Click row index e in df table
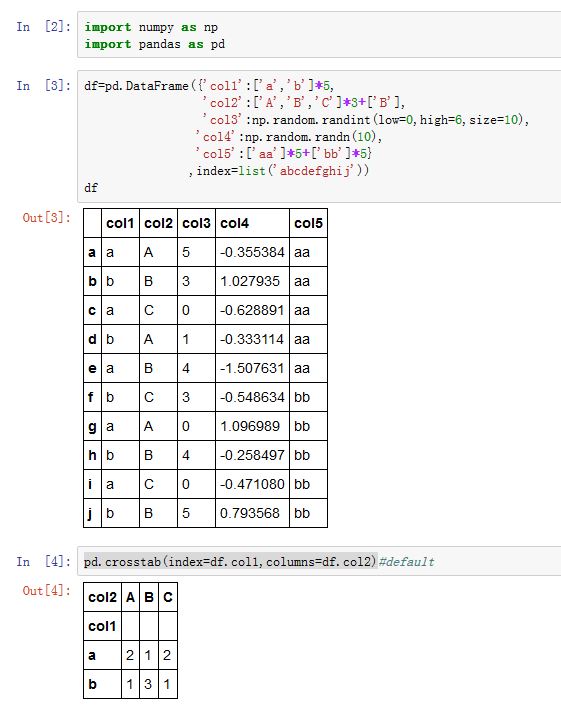Image resolution: width=561 pixels, height=706 pixels. 92,368
